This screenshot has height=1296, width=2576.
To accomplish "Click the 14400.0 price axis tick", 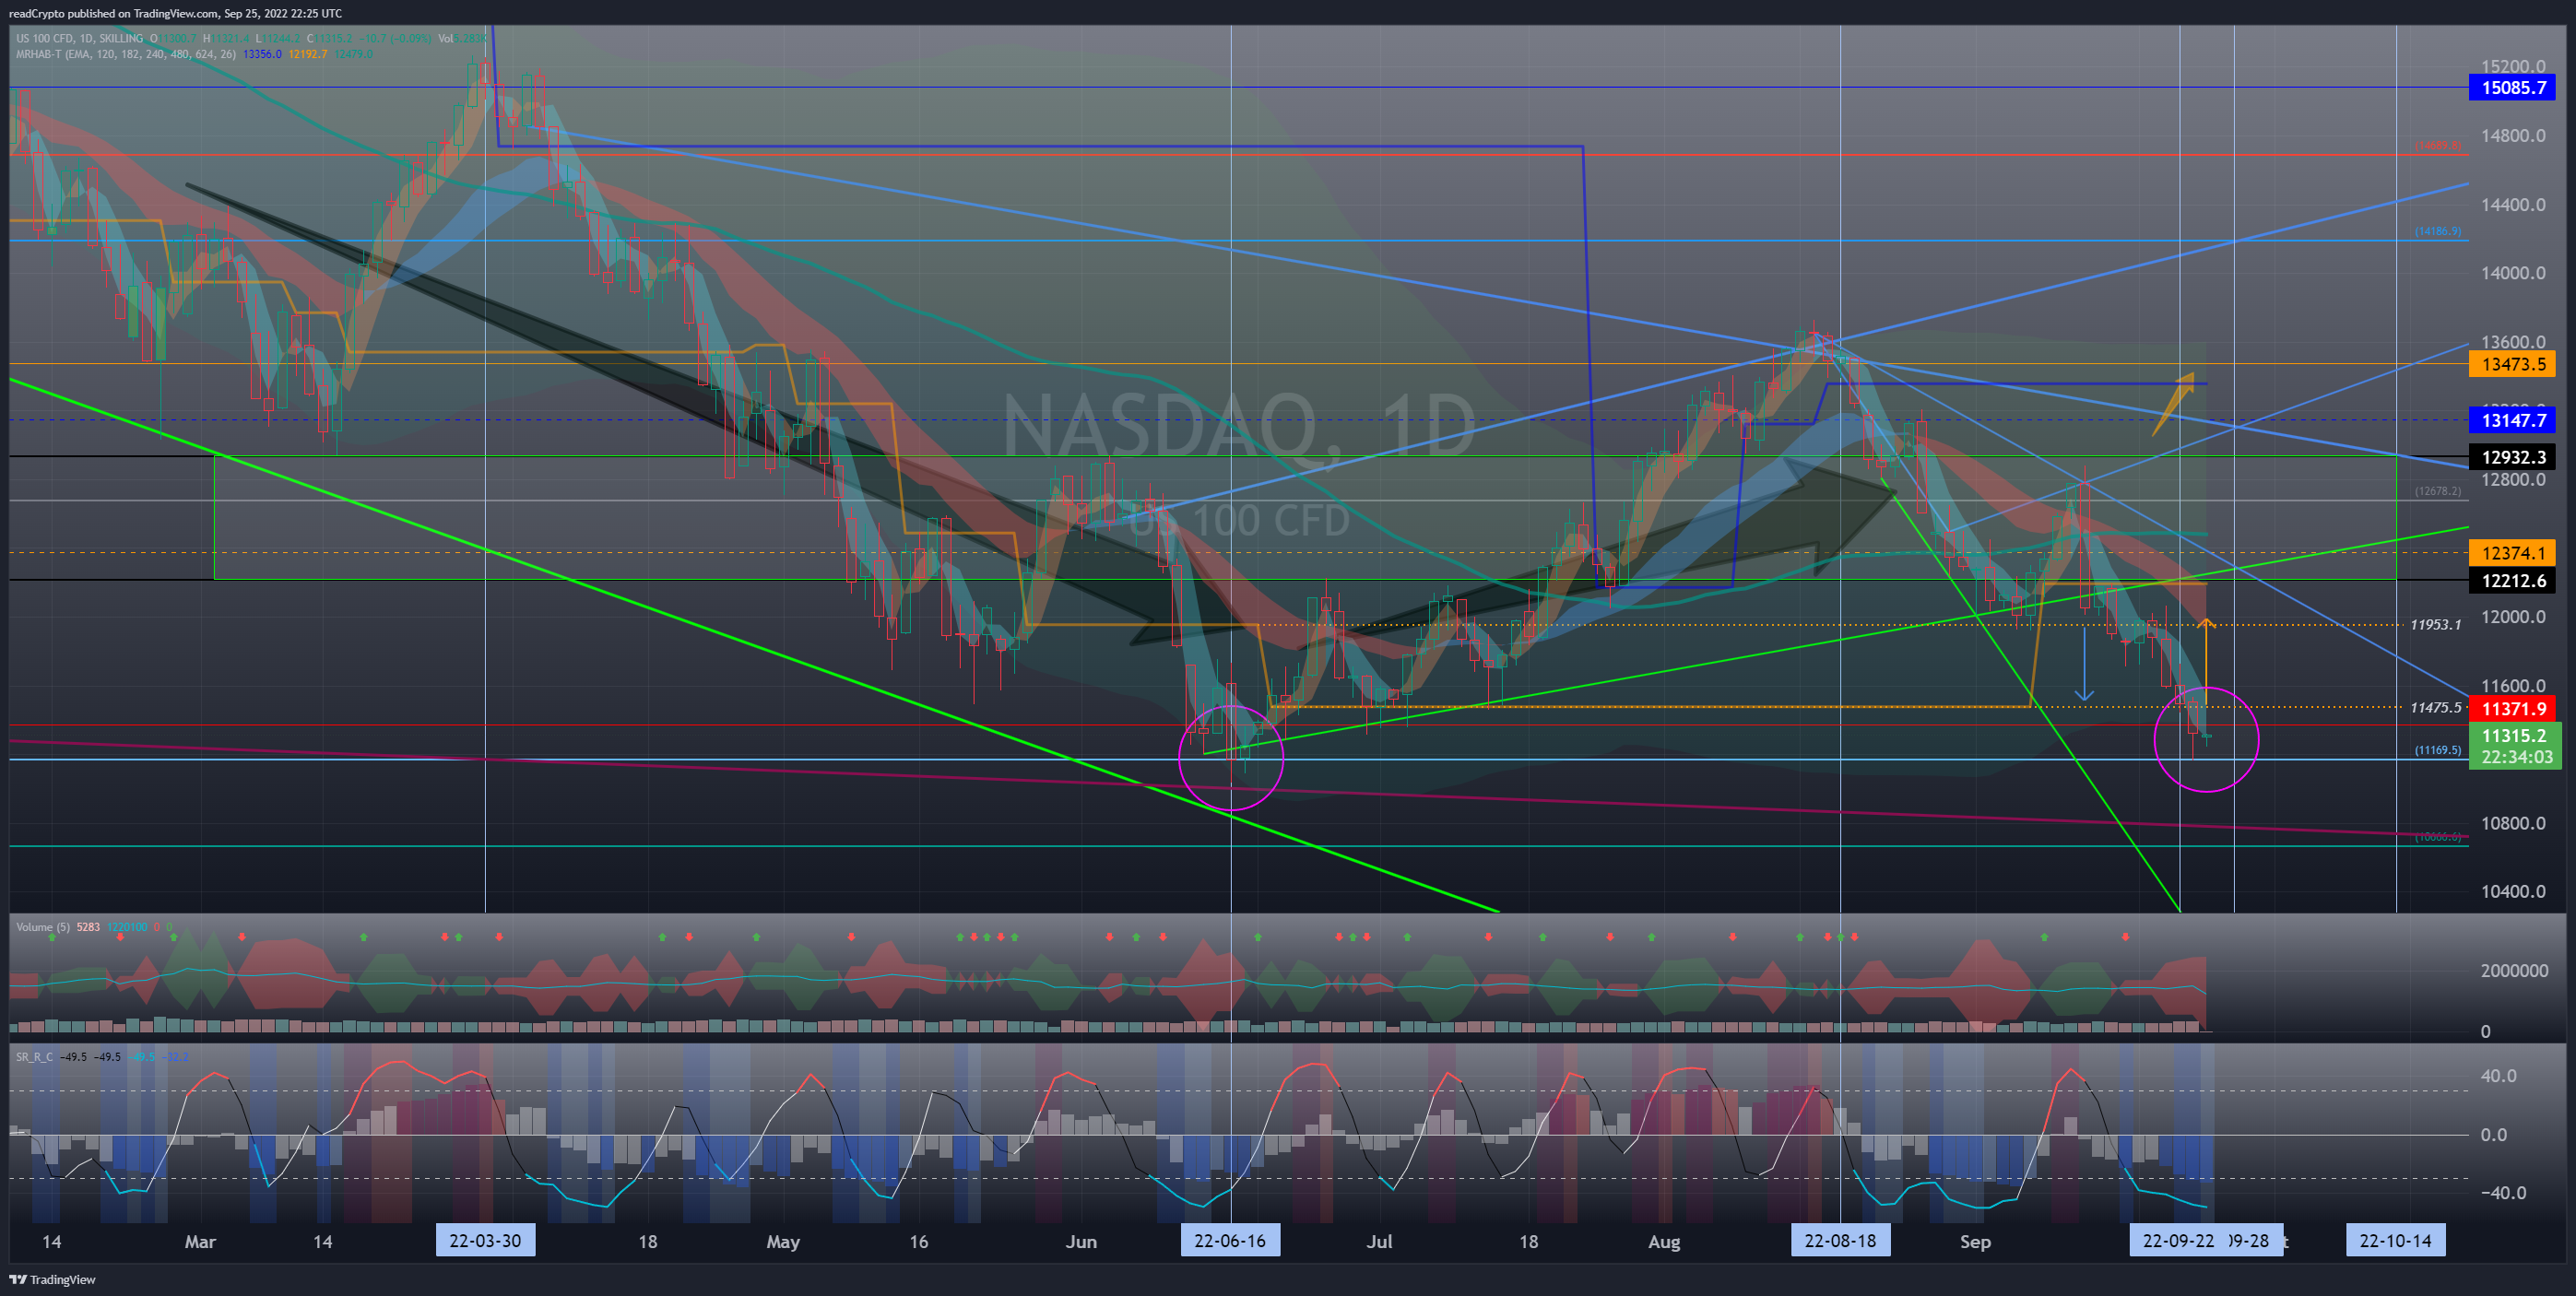I will click(2513, 205).
